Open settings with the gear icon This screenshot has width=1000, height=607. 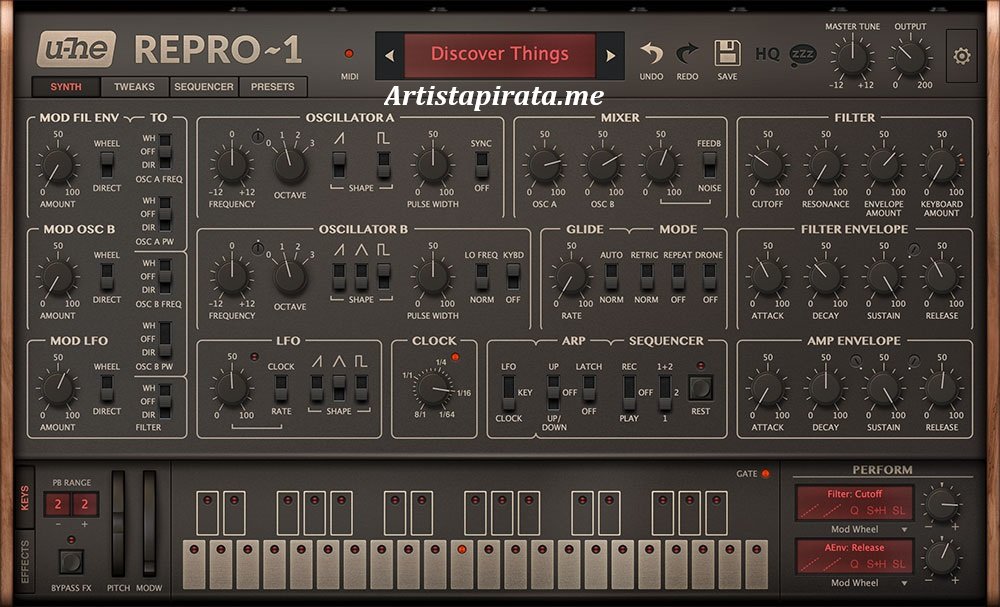(962, 56)
